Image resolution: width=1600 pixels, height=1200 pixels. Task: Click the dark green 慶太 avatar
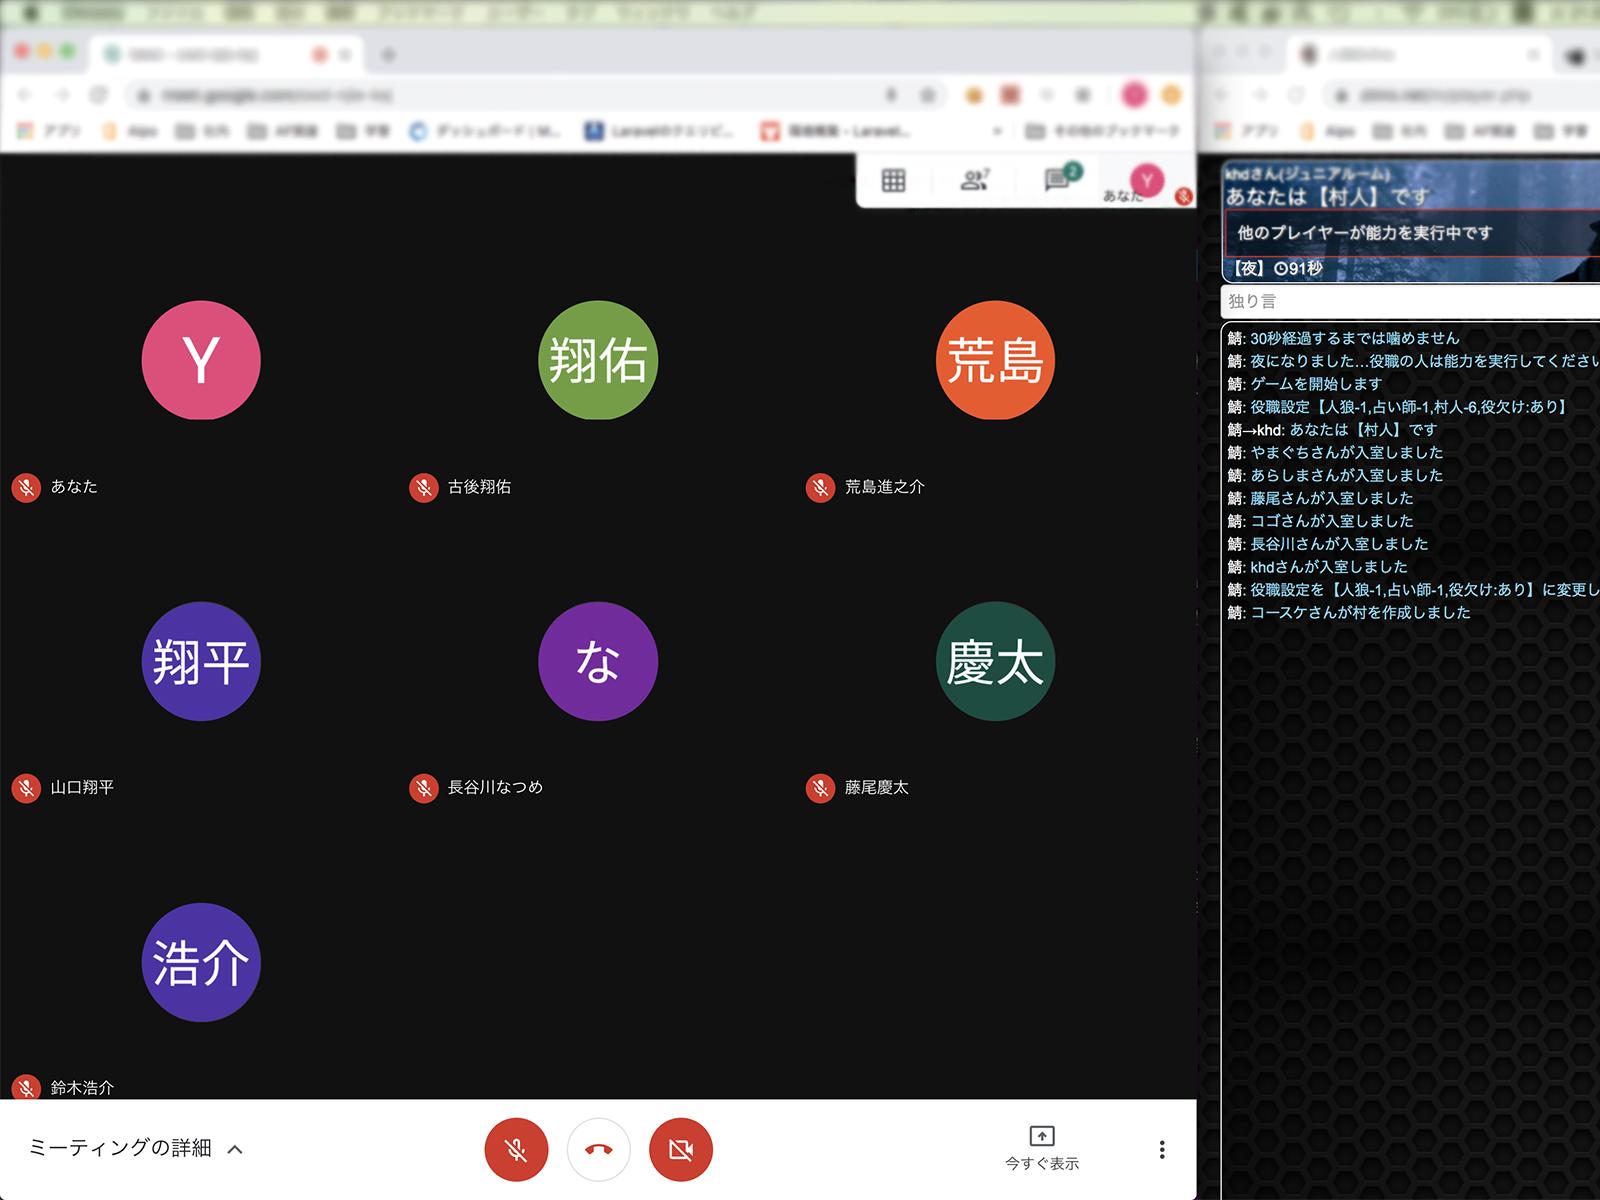click(995, 661)
